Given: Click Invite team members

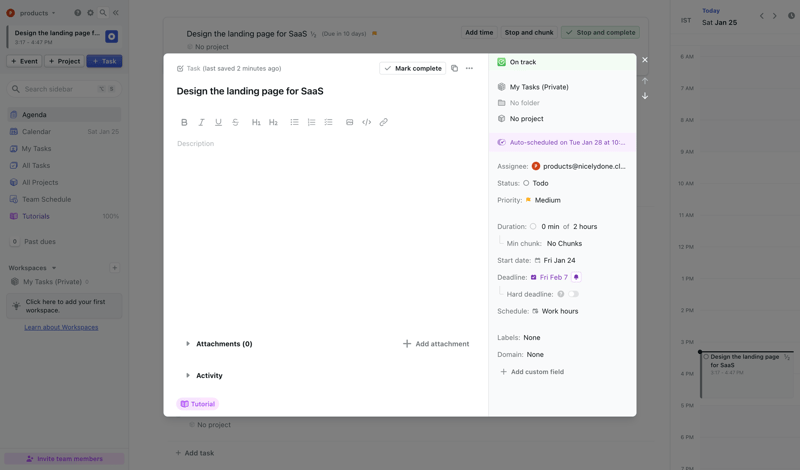Looking at the screenshot, I should (x=64, y=459).
